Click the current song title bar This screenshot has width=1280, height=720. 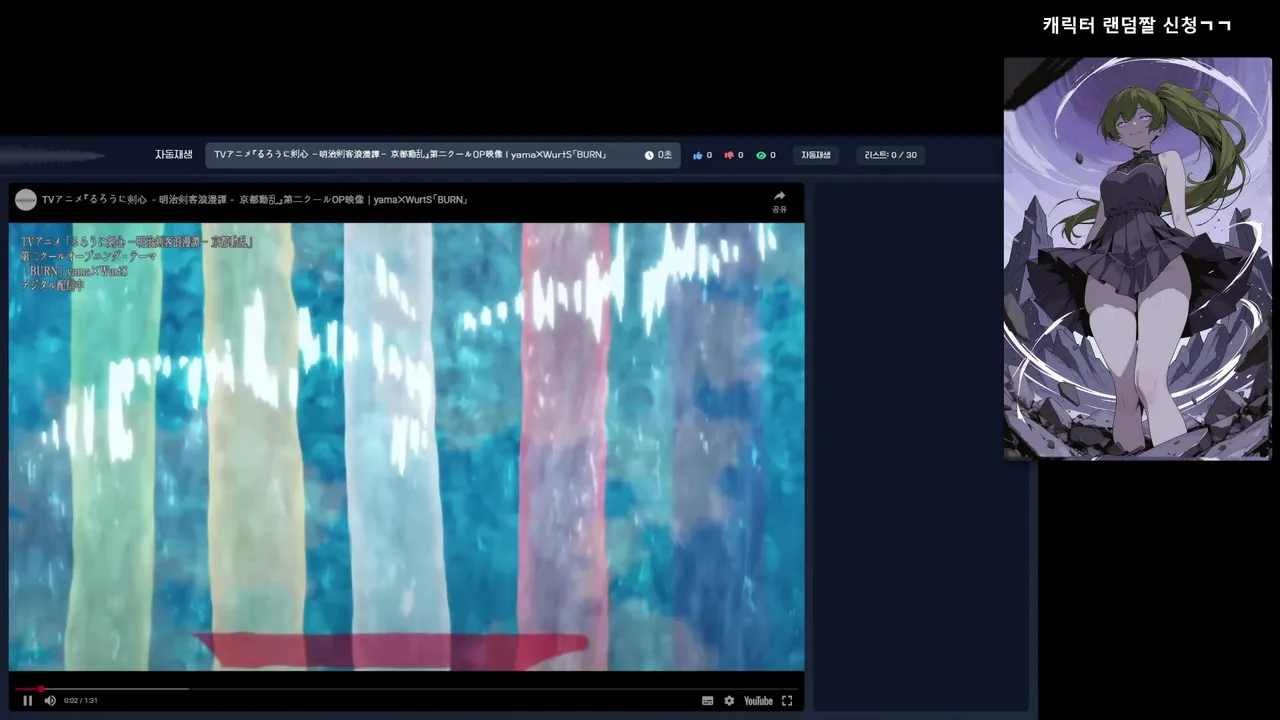(x=443, y=155)
